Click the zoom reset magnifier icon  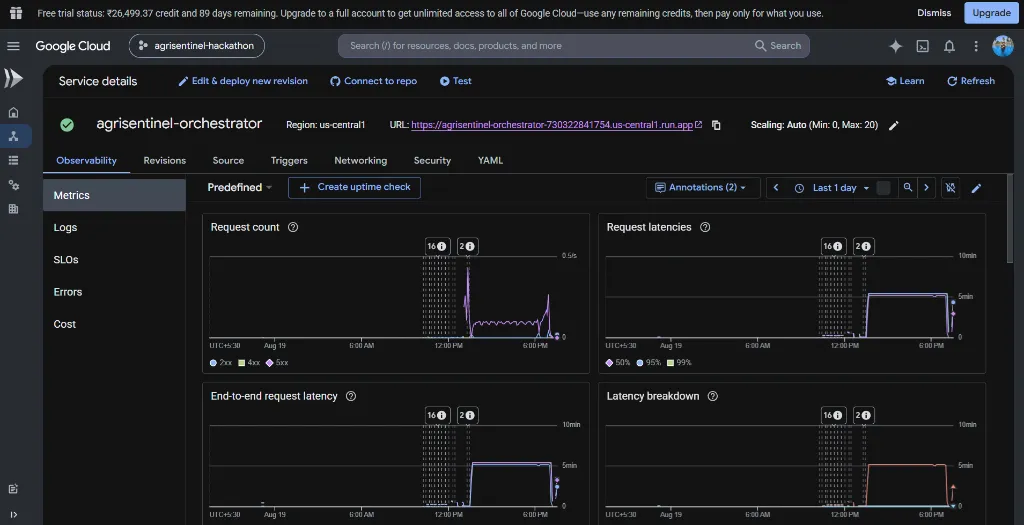(908, 187)
